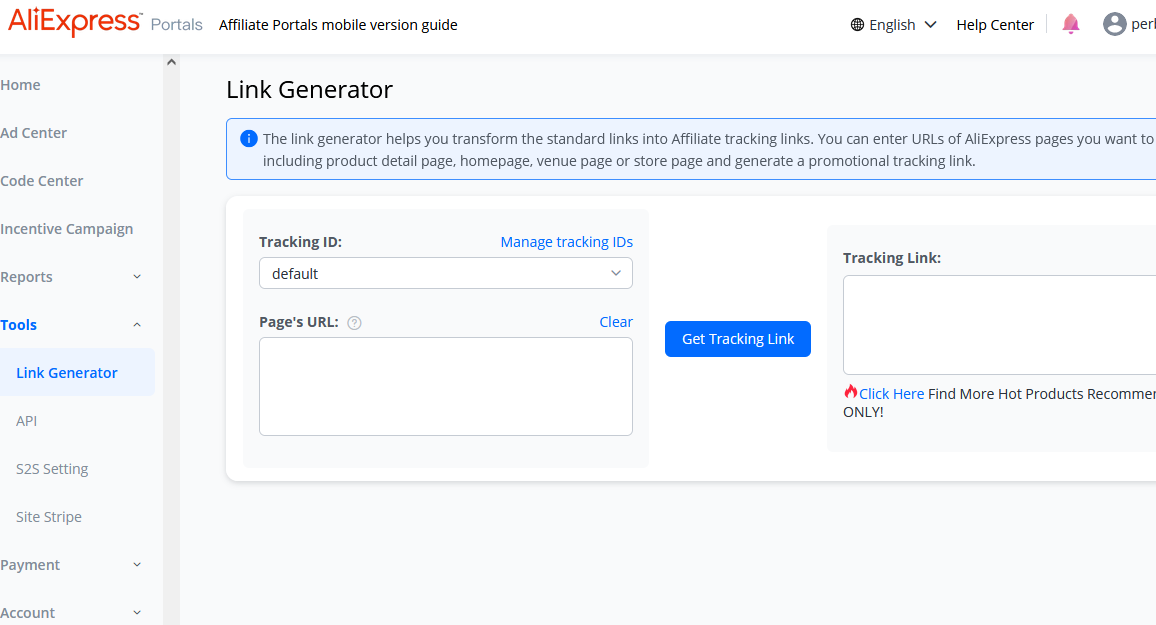
Task: Focus the Tracking Link output box
Action: [x=999, y=325]
